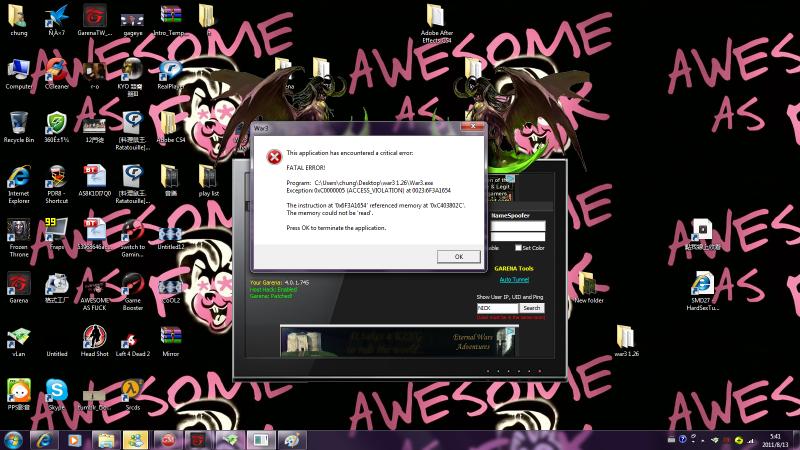Open the chung user folder
Viewport: 800px width, 450px height.
tap(18, 20)
